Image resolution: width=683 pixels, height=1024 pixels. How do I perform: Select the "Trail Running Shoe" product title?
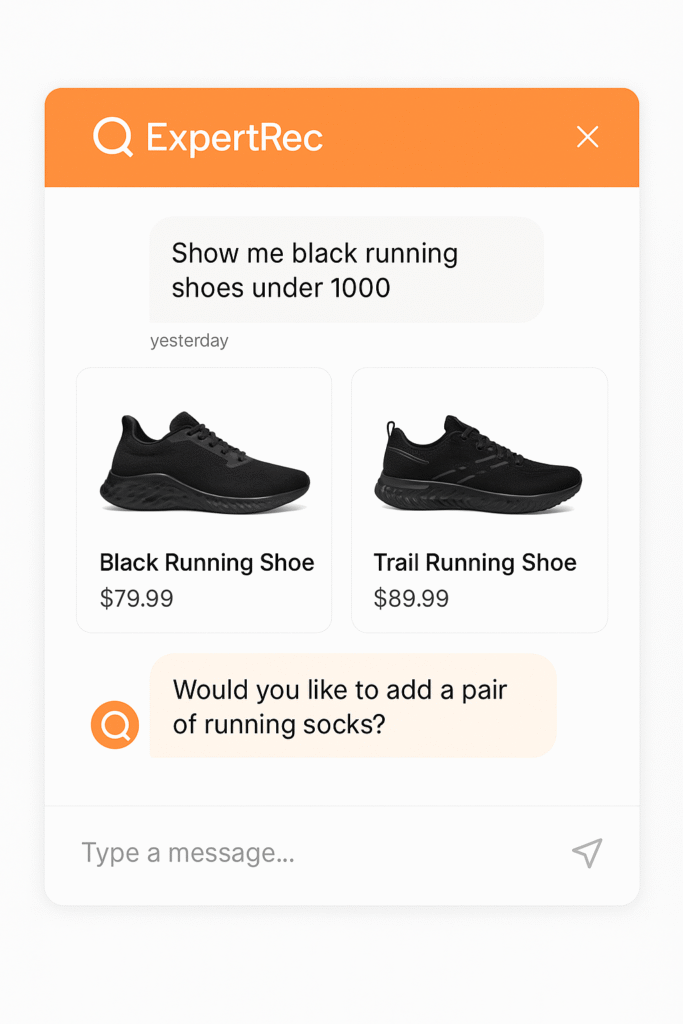pyautogui.click(x=475, y=563)
